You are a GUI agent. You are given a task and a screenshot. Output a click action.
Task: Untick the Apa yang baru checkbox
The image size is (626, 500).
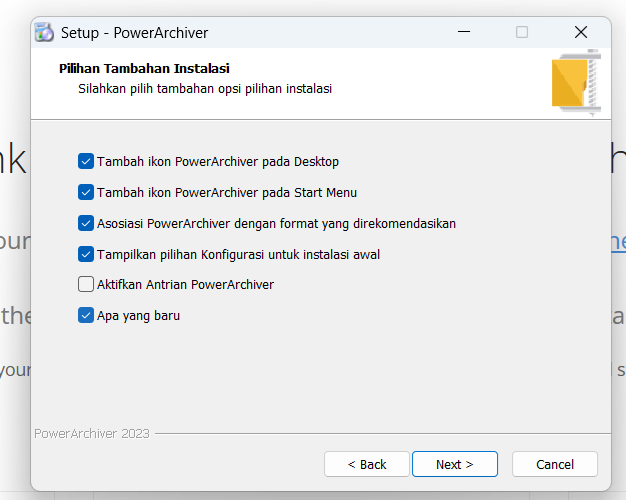pyautogui.click(x=85, y=316)
